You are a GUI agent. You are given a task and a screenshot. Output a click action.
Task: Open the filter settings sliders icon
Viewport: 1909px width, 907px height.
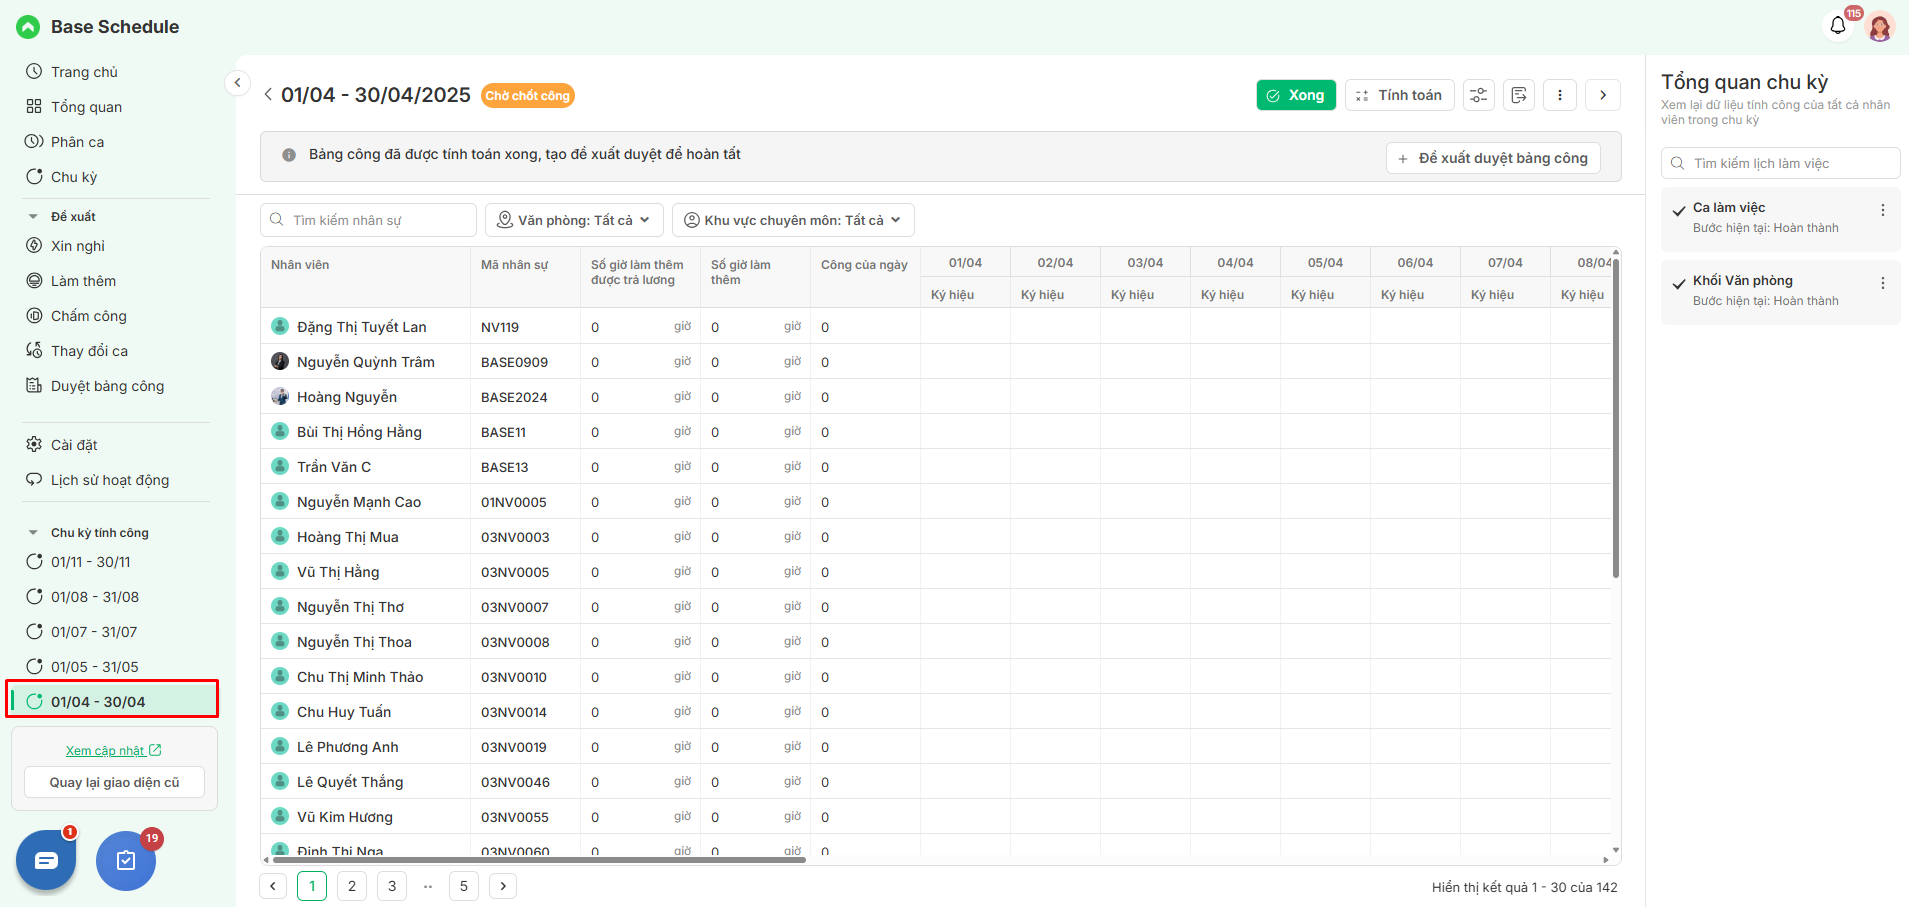1479,95
